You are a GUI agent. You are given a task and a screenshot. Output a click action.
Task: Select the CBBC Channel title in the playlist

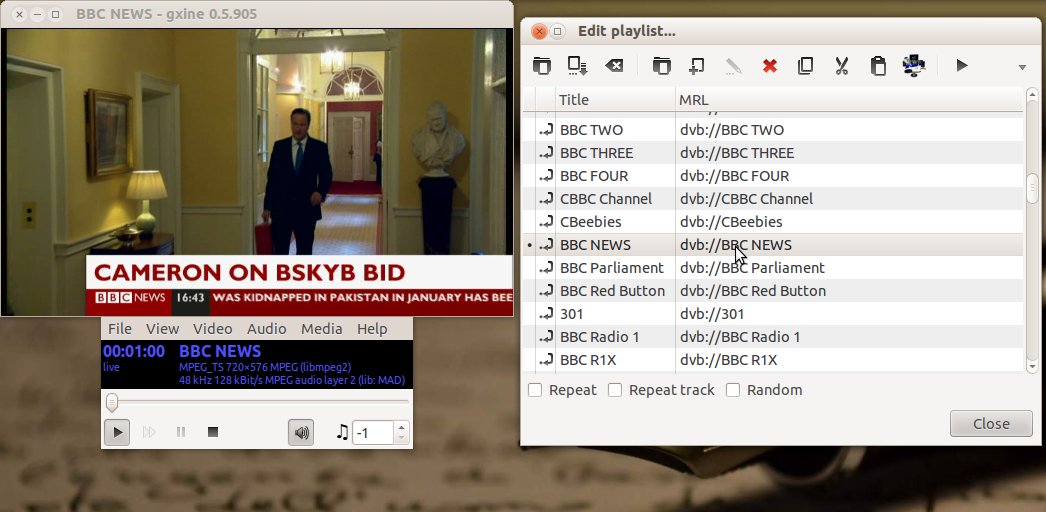[x=606, y=199]
